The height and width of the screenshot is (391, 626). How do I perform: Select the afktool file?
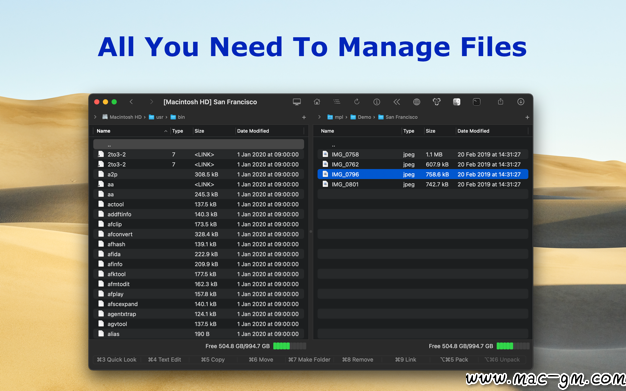coord(198,274)
